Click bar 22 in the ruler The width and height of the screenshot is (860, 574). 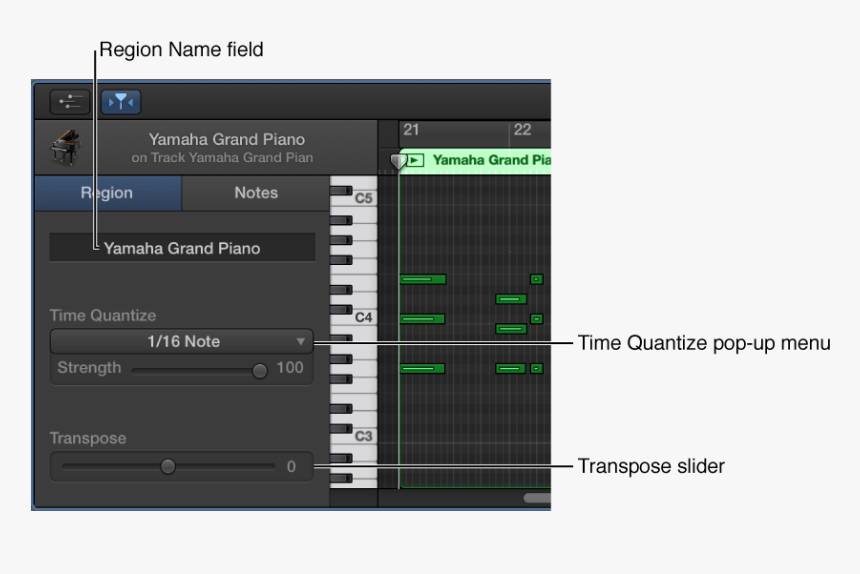[x=522, y=130]
